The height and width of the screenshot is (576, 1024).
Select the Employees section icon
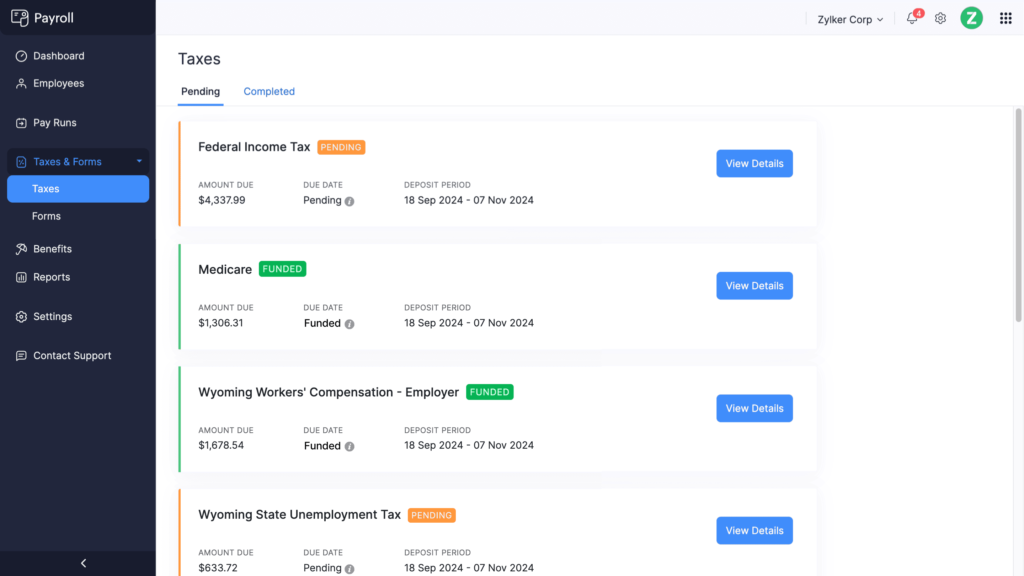[x=22, y=83]
